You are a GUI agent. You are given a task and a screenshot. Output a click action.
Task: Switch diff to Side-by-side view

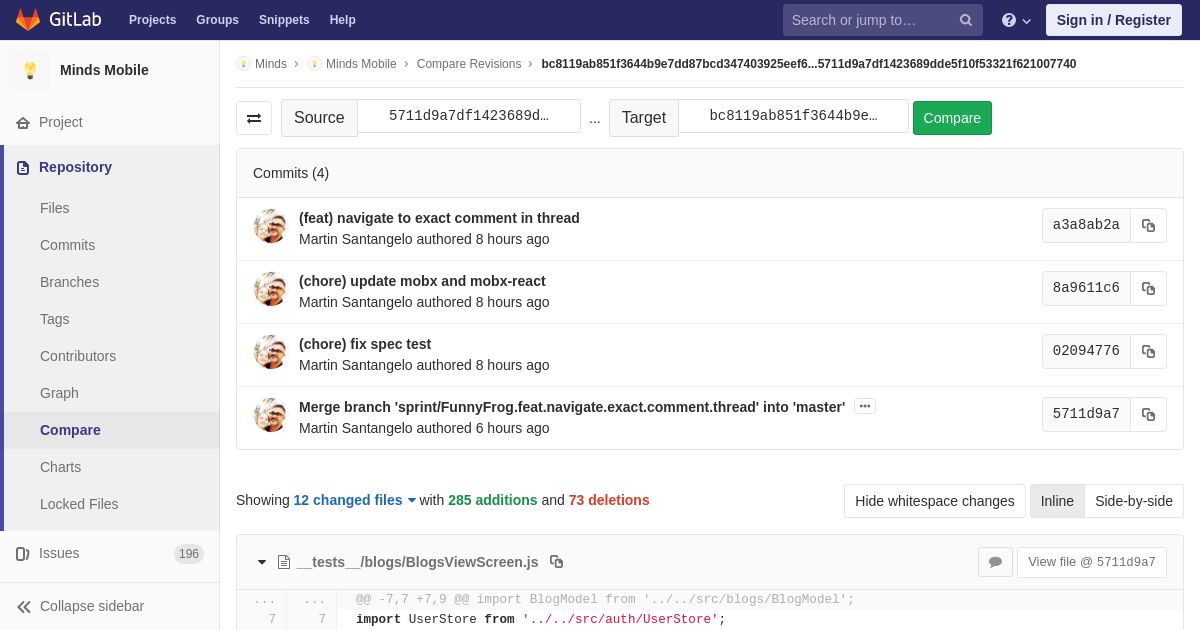coord(1134,501)
